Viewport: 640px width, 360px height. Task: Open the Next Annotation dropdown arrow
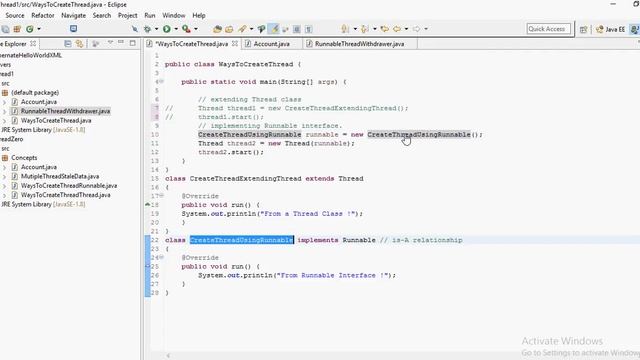355,29
